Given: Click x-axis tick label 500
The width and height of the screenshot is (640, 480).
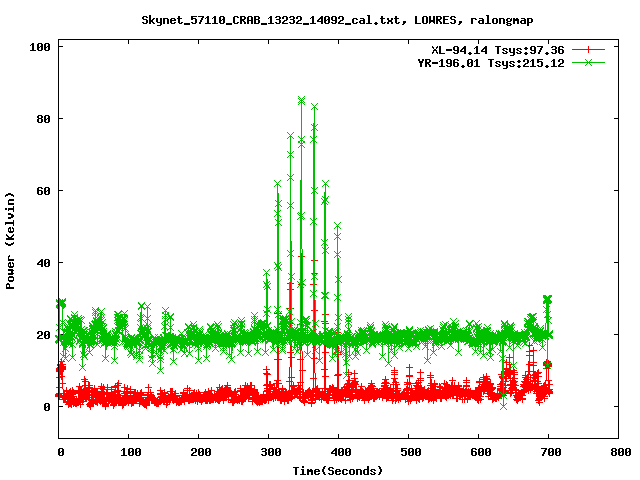Looking at the screenshot, I should coord(411,452).
